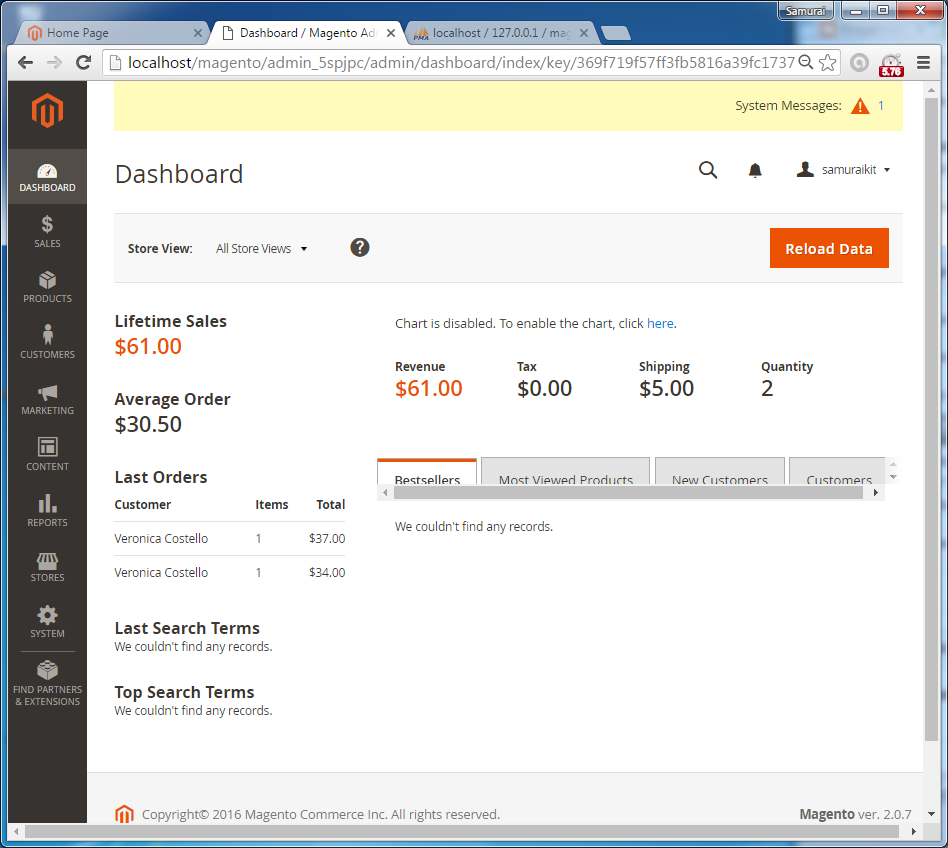Viewport: 948px width, 848px height.
Task: Open the Reports menu in the sidebar
Action: (47, 511)
